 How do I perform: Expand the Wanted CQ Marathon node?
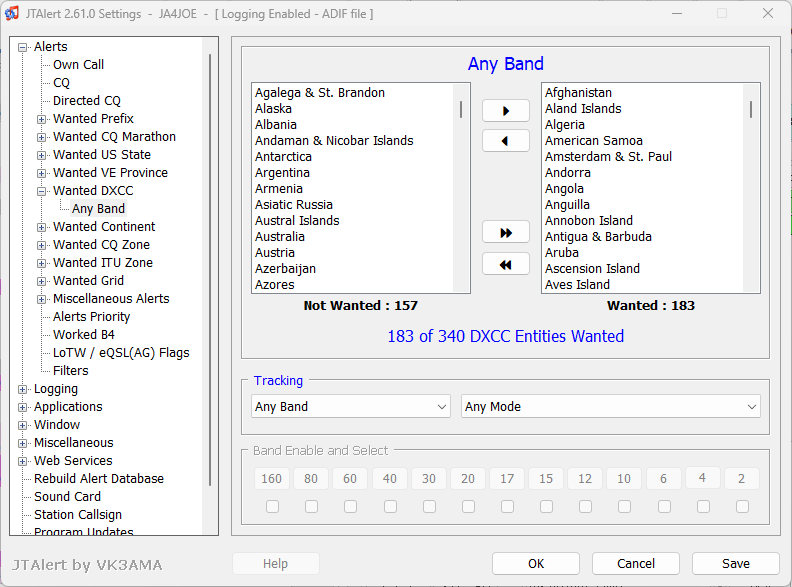click(41, 137)
